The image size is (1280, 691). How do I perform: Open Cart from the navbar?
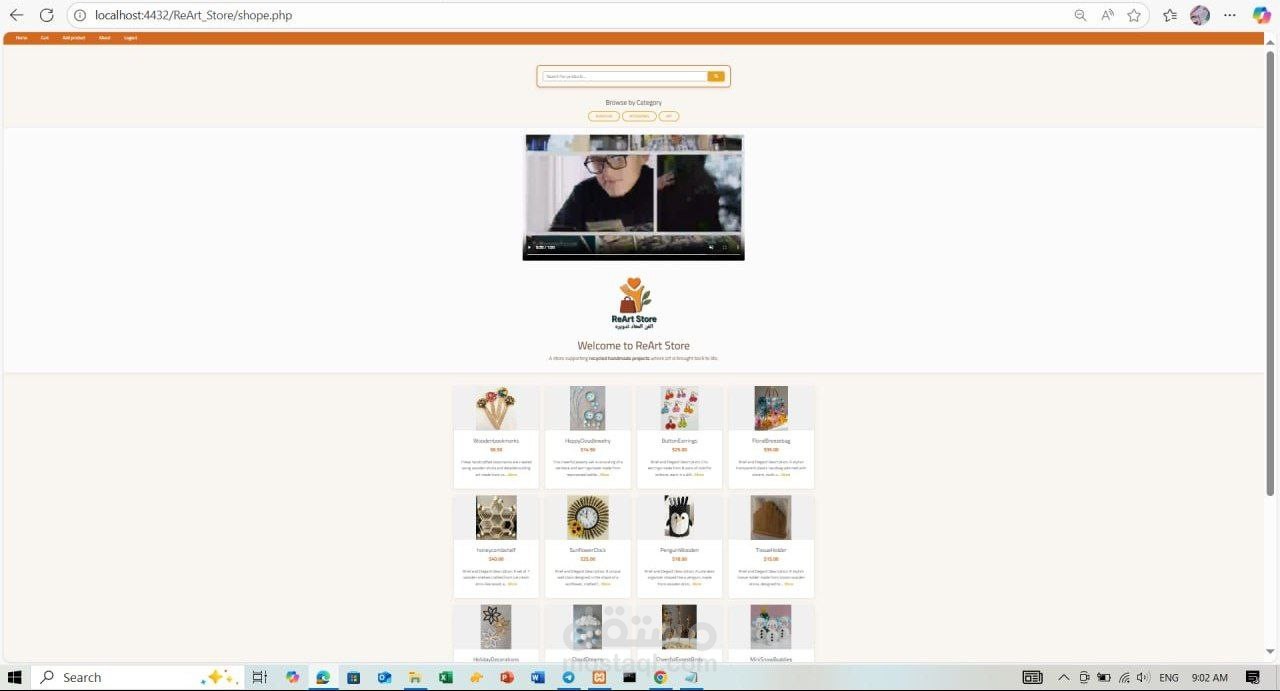[45, 38]
